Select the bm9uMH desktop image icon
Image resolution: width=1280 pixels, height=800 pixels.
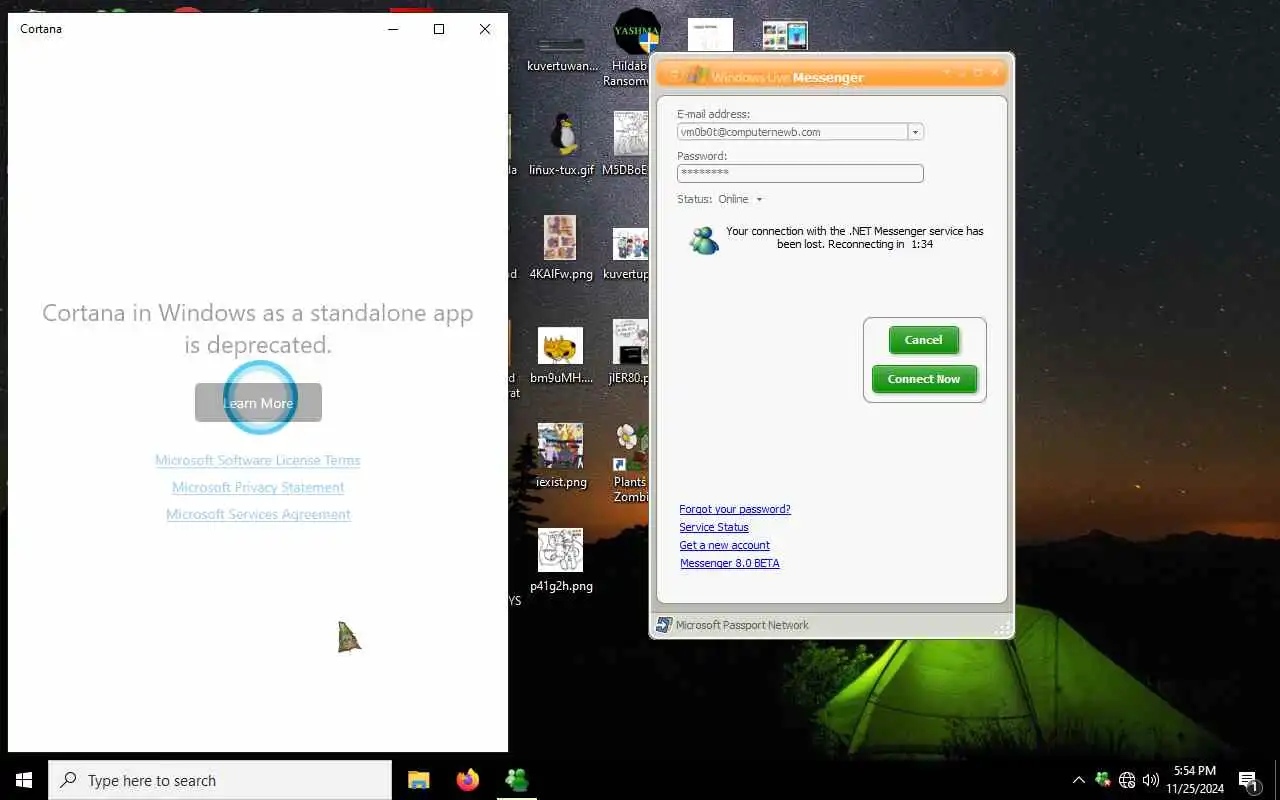[561, 356]
